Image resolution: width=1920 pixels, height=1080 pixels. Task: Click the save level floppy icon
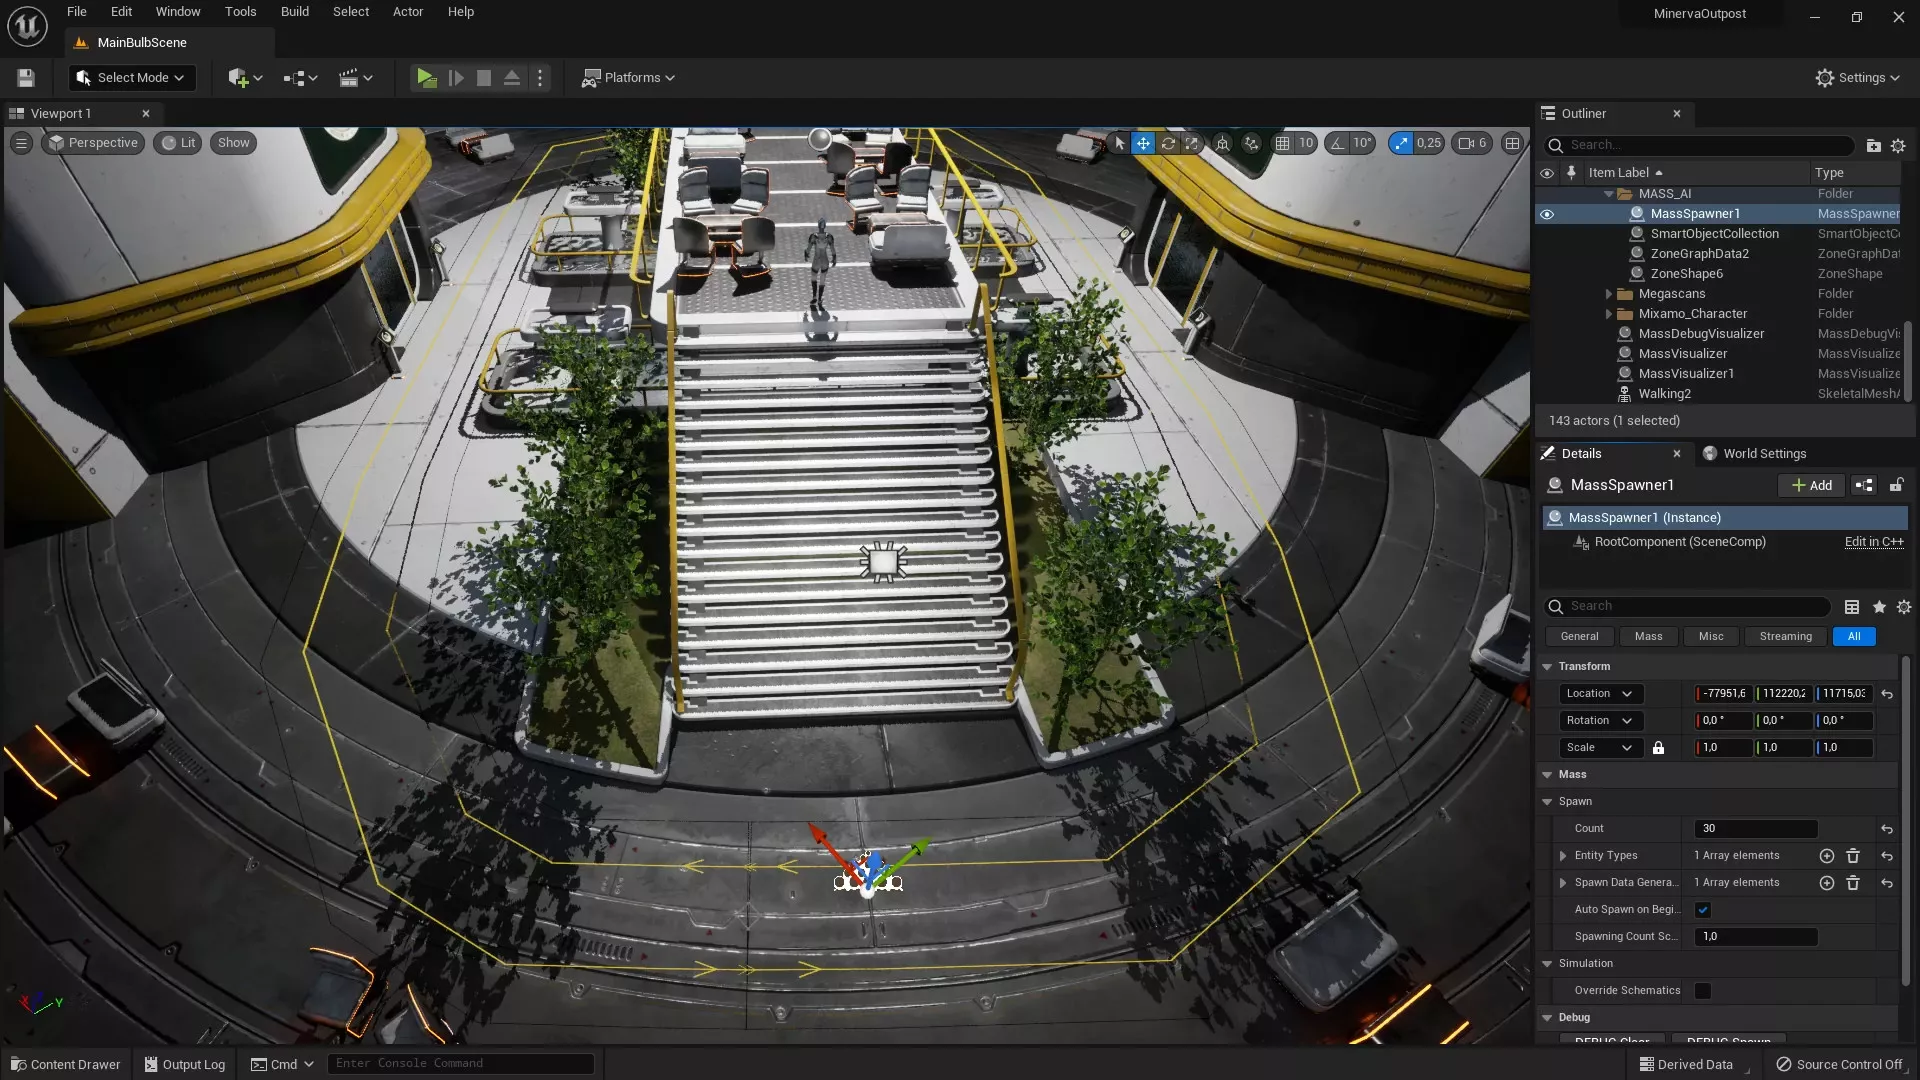[26, 78]
